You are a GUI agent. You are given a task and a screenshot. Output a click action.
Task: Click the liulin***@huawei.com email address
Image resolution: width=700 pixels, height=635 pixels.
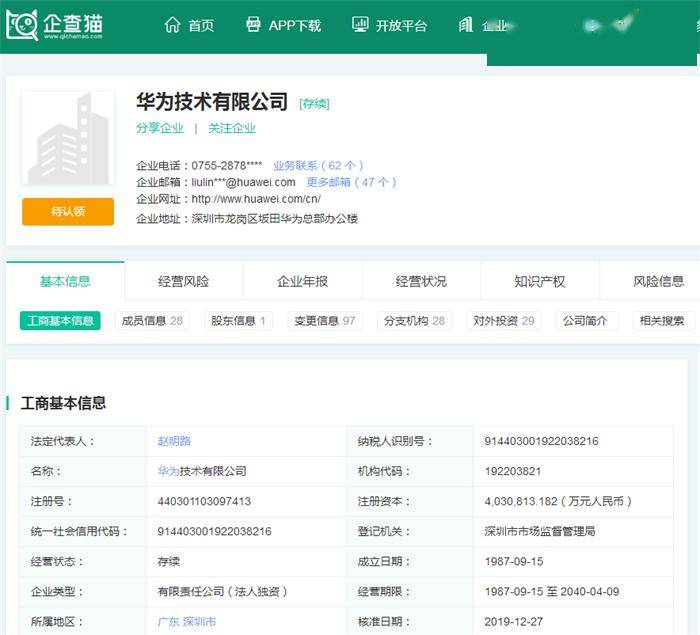(x=244, y=182)
